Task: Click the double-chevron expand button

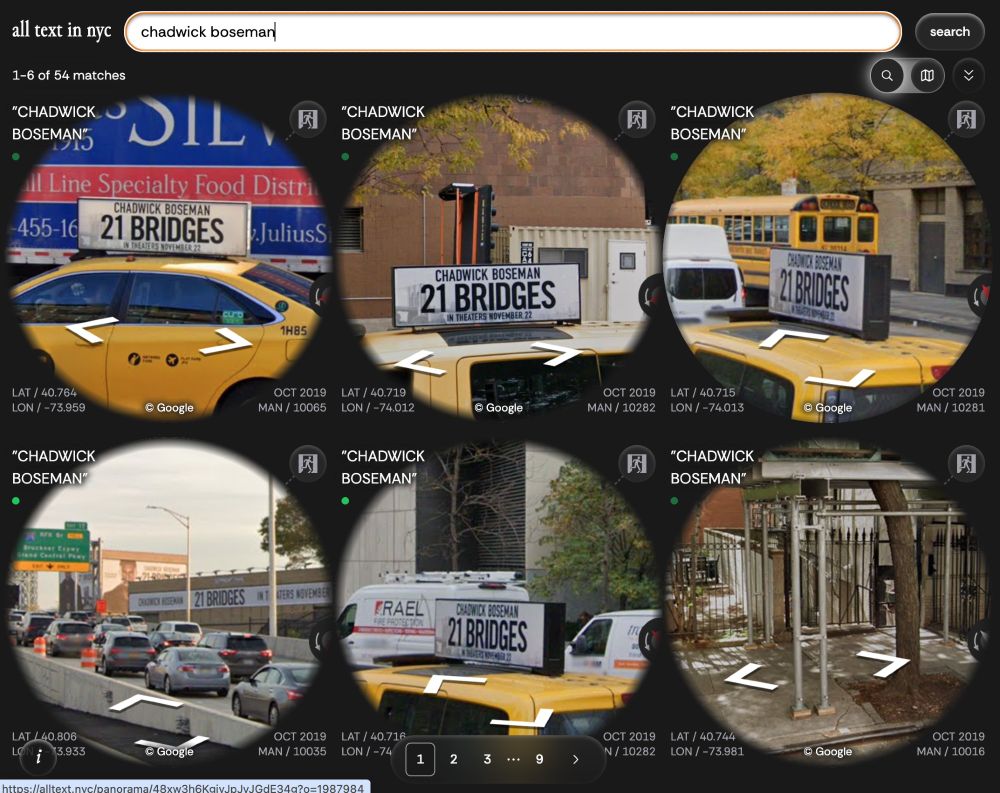Action: (968, 75)
